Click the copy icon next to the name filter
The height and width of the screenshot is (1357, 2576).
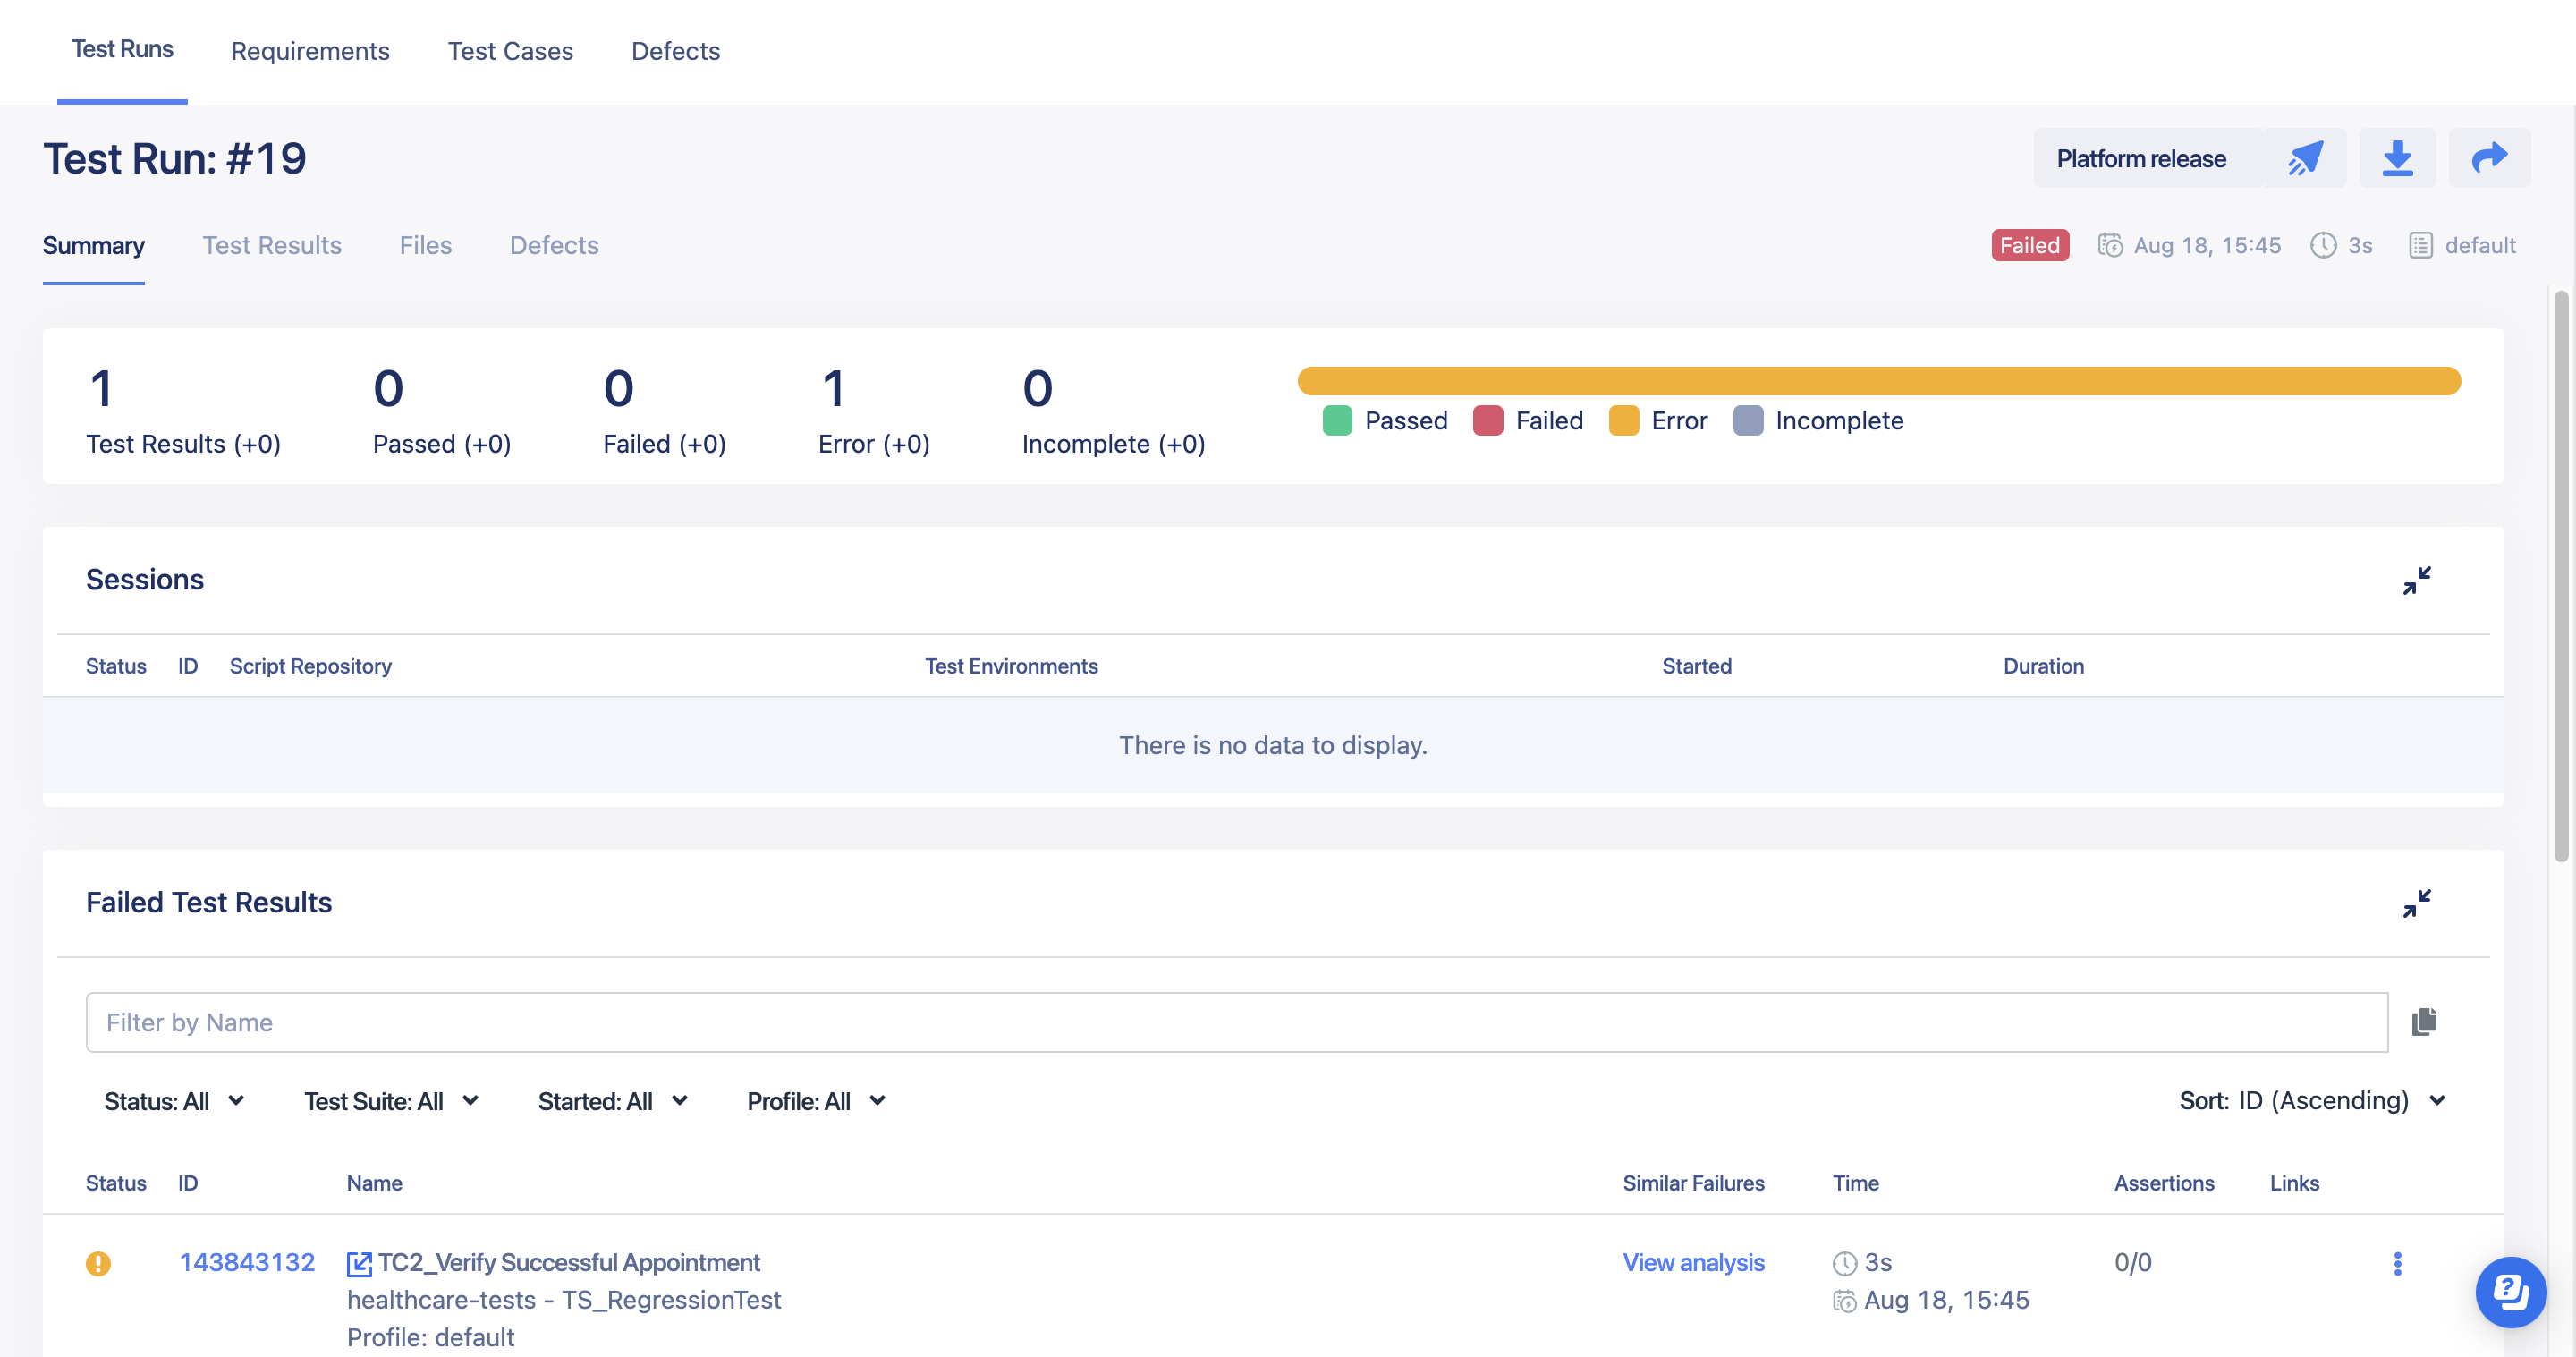(x=2424, y=1022)
